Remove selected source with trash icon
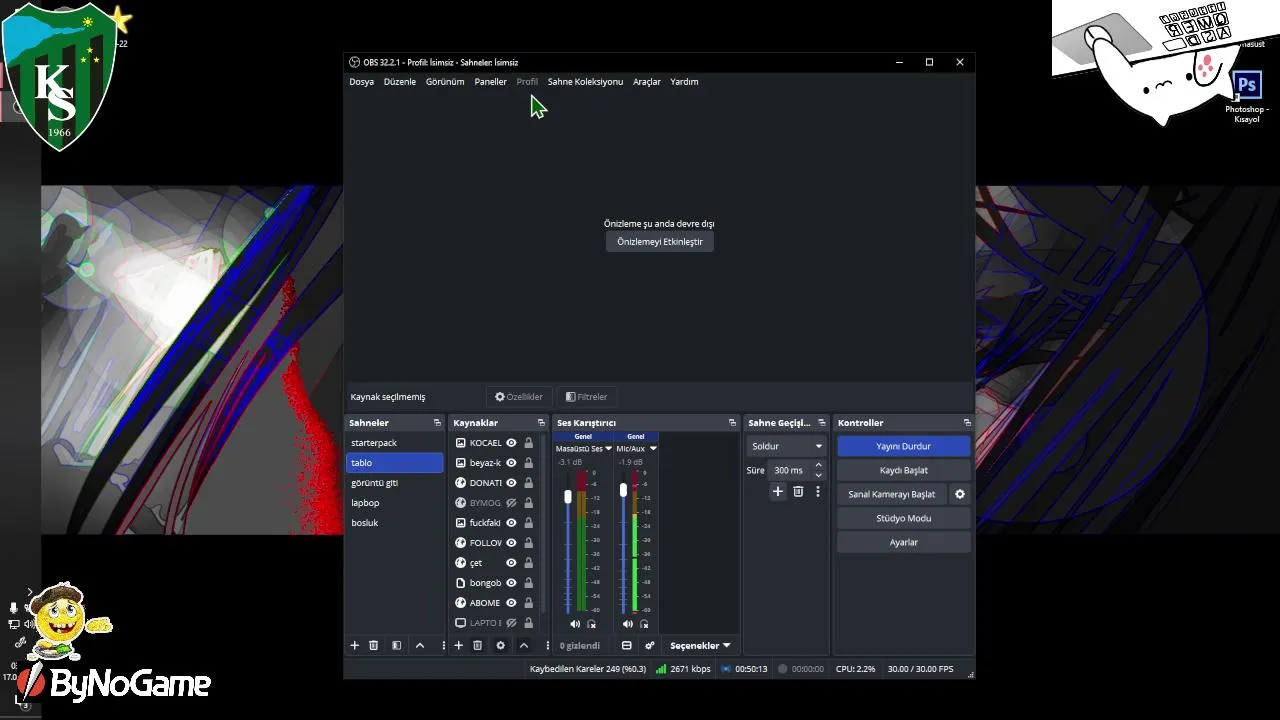The height and width of the screenshot is (720, 1280). click(x=478, y=646)
